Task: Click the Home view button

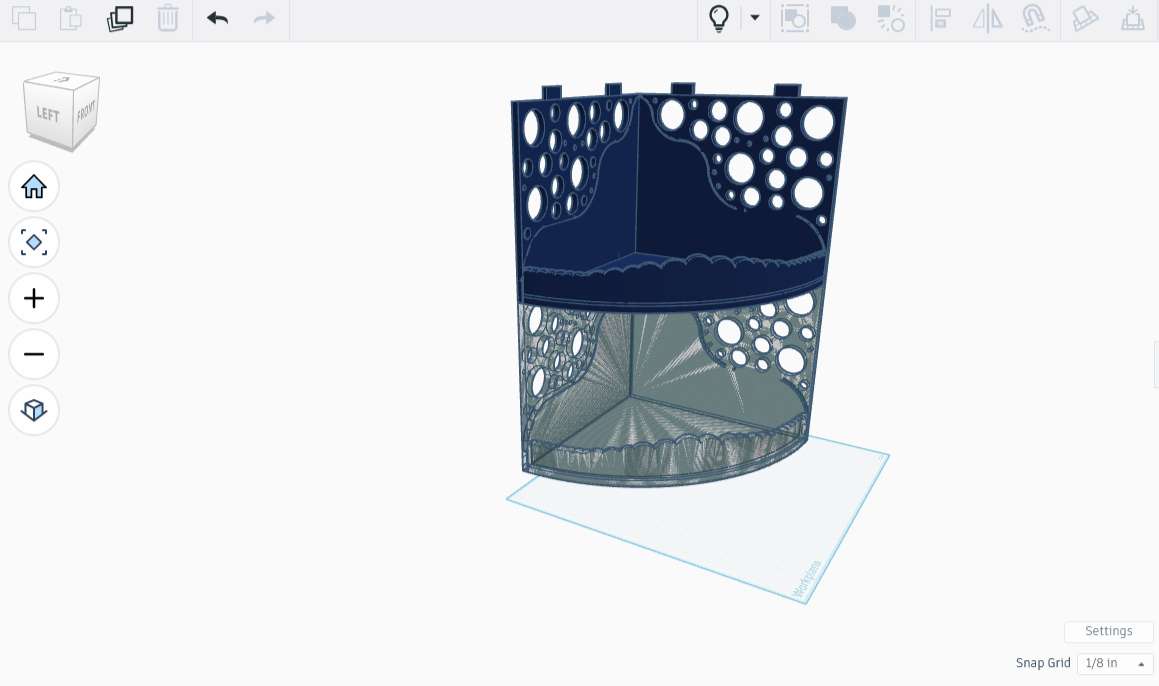Action: [34, 186]
